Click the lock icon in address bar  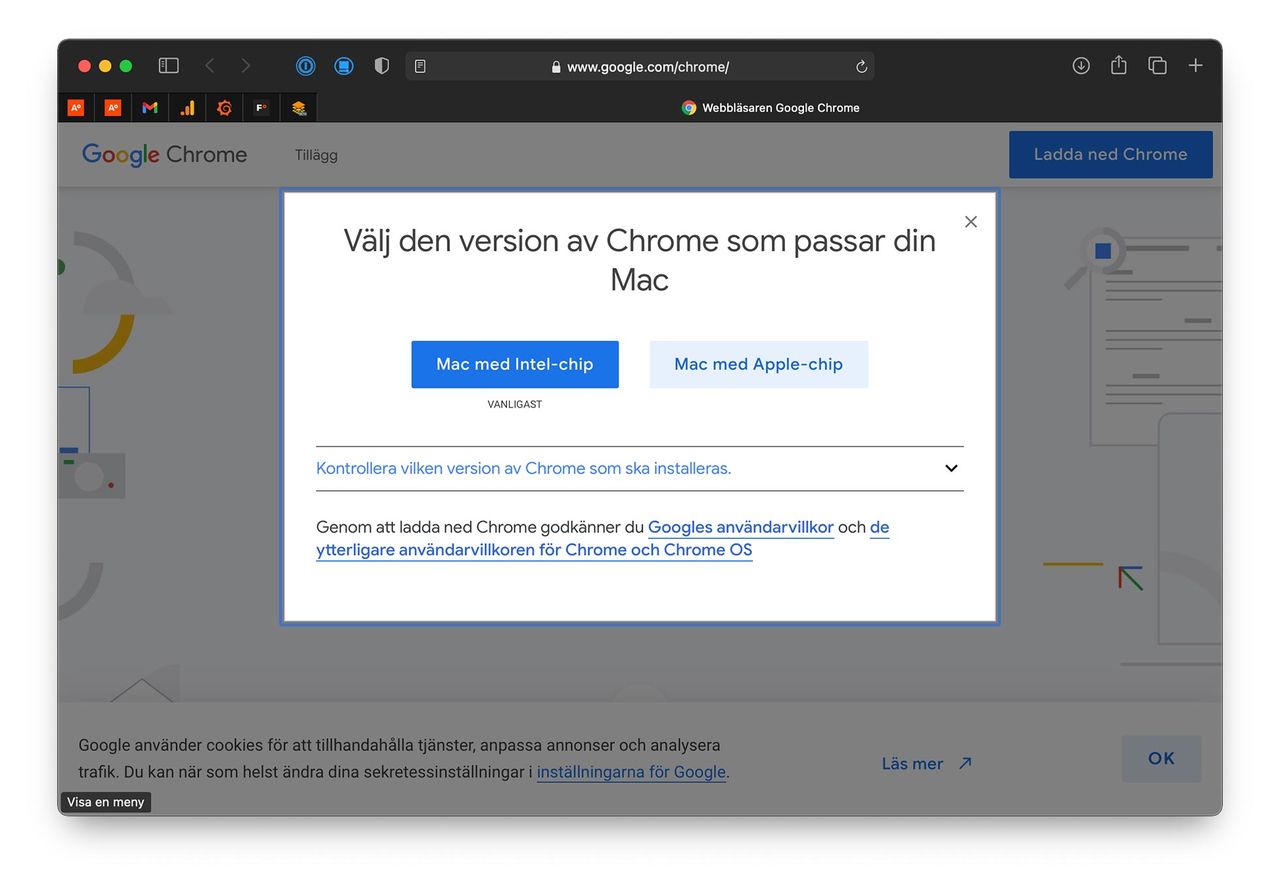556,67
